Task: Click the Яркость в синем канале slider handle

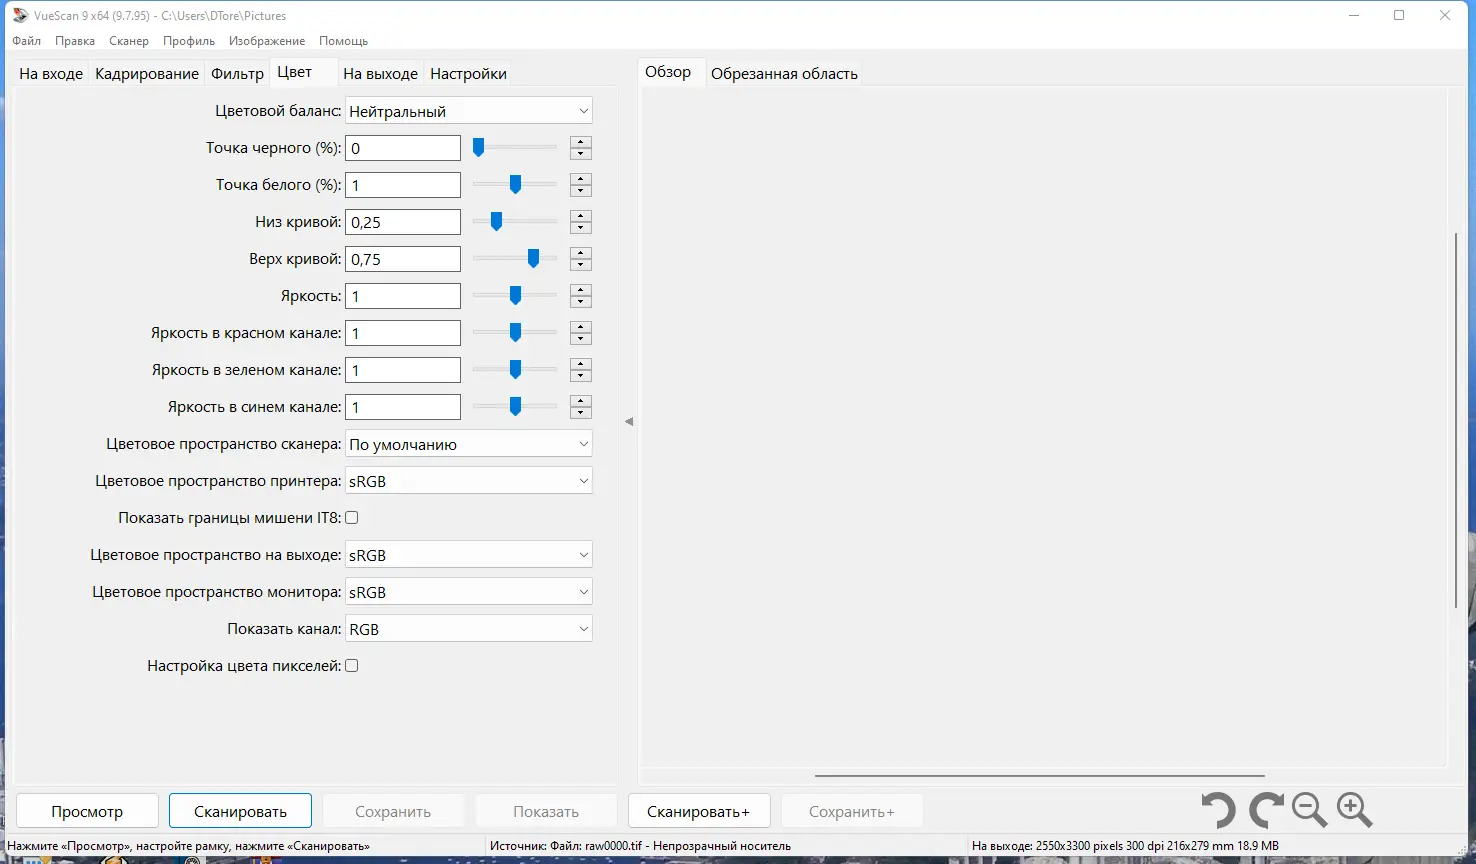Action: pos(515,407)
